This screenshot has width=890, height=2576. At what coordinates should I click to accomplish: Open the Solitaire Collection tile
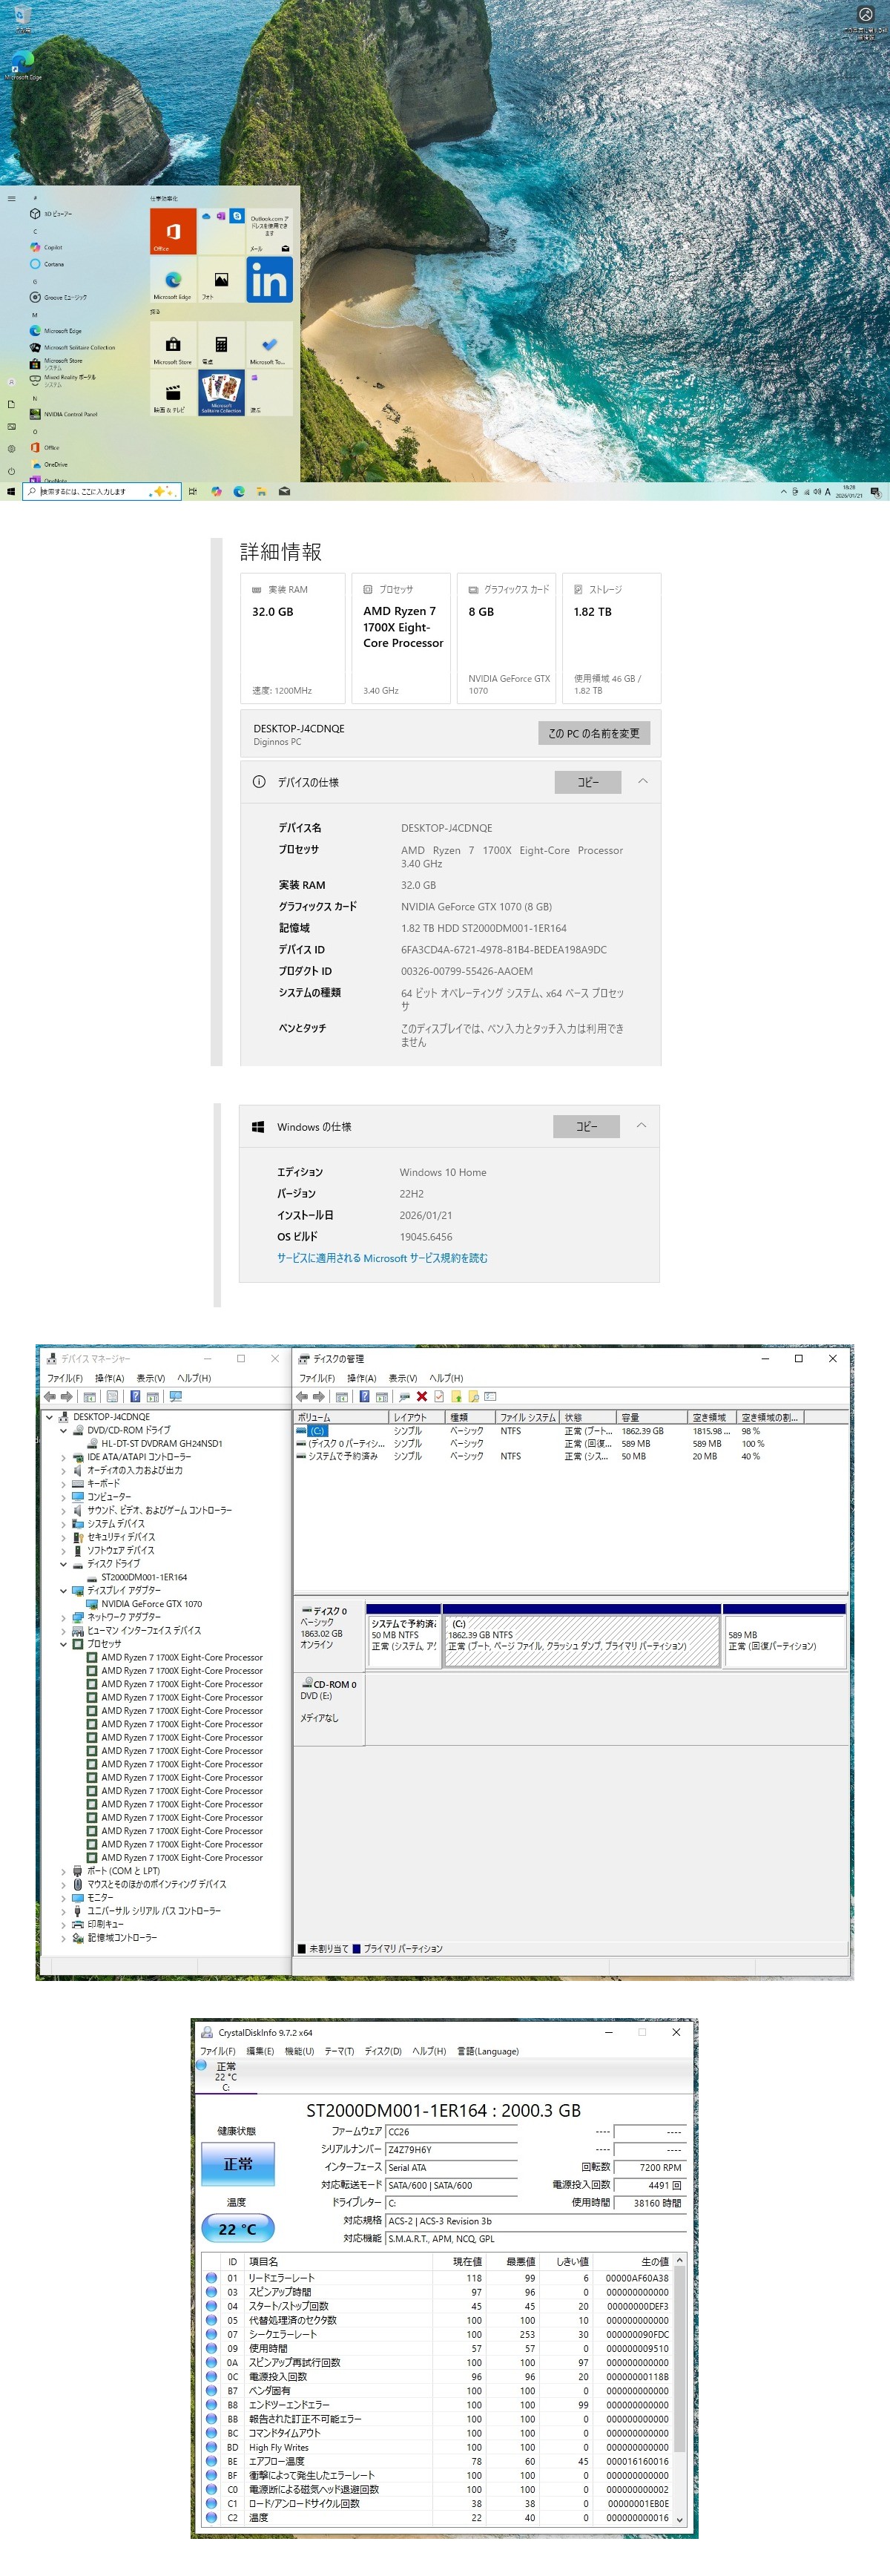click(x=221, y=392)
